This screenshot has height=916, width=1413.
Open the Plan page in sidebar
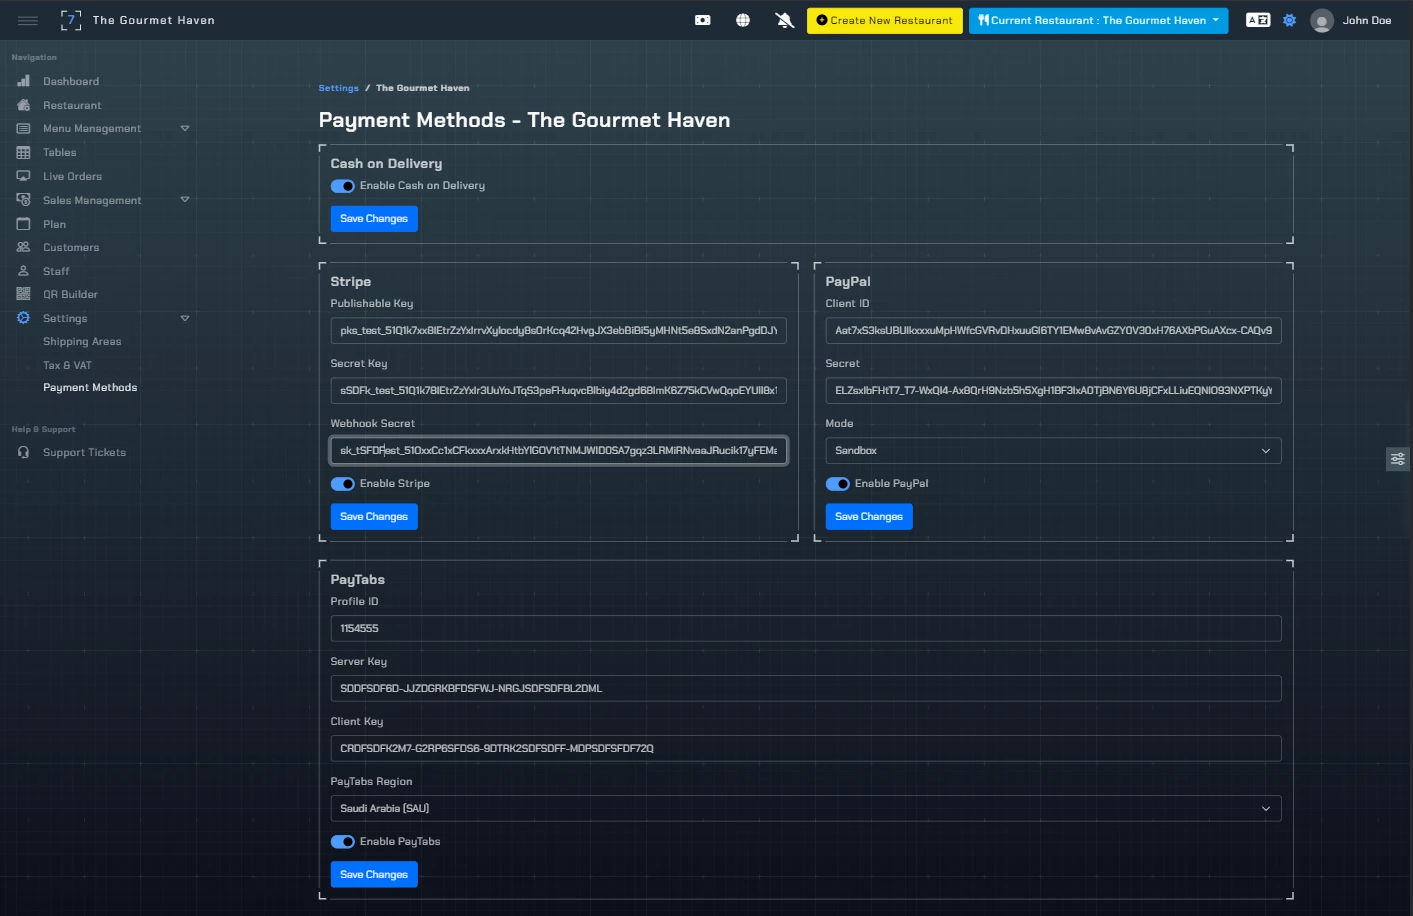pyautogui.click(x=55, y=224)
